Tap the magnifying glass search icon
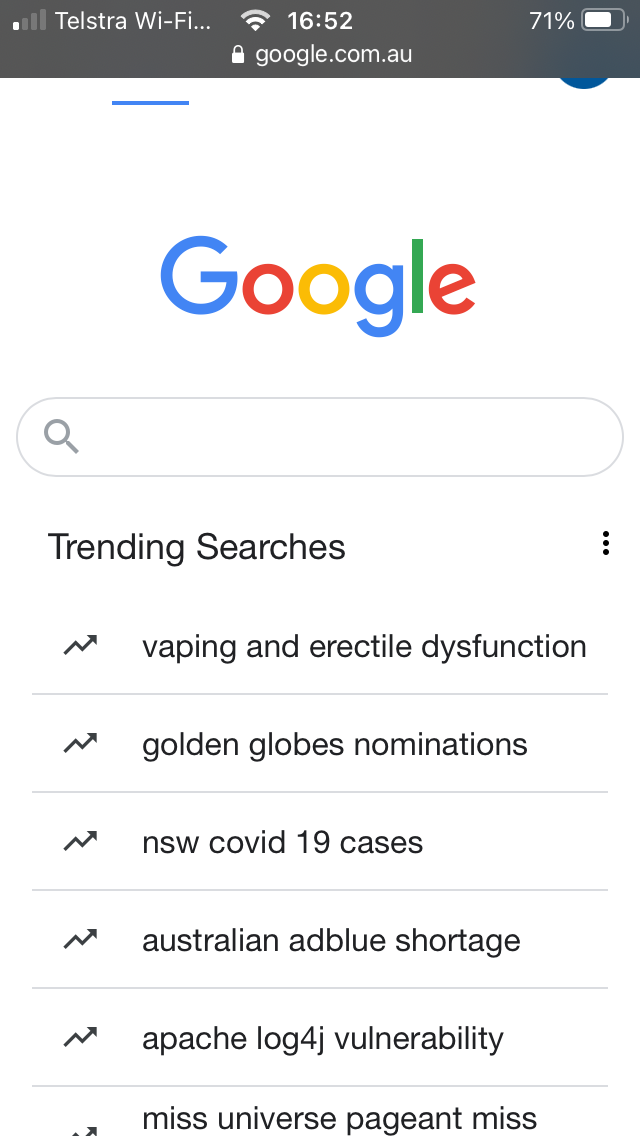 point(61,437)
